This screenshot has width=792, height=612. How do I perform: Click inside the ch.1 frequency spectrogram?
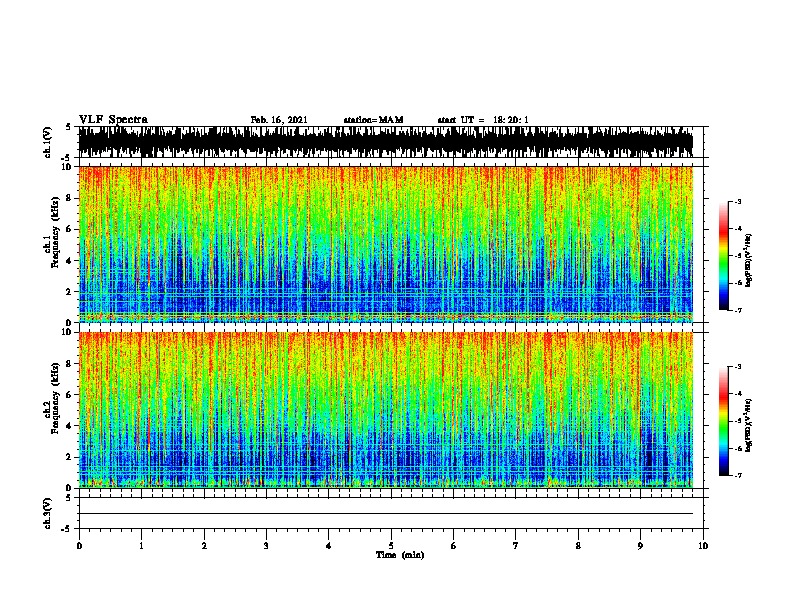click(x=386, y=244)
